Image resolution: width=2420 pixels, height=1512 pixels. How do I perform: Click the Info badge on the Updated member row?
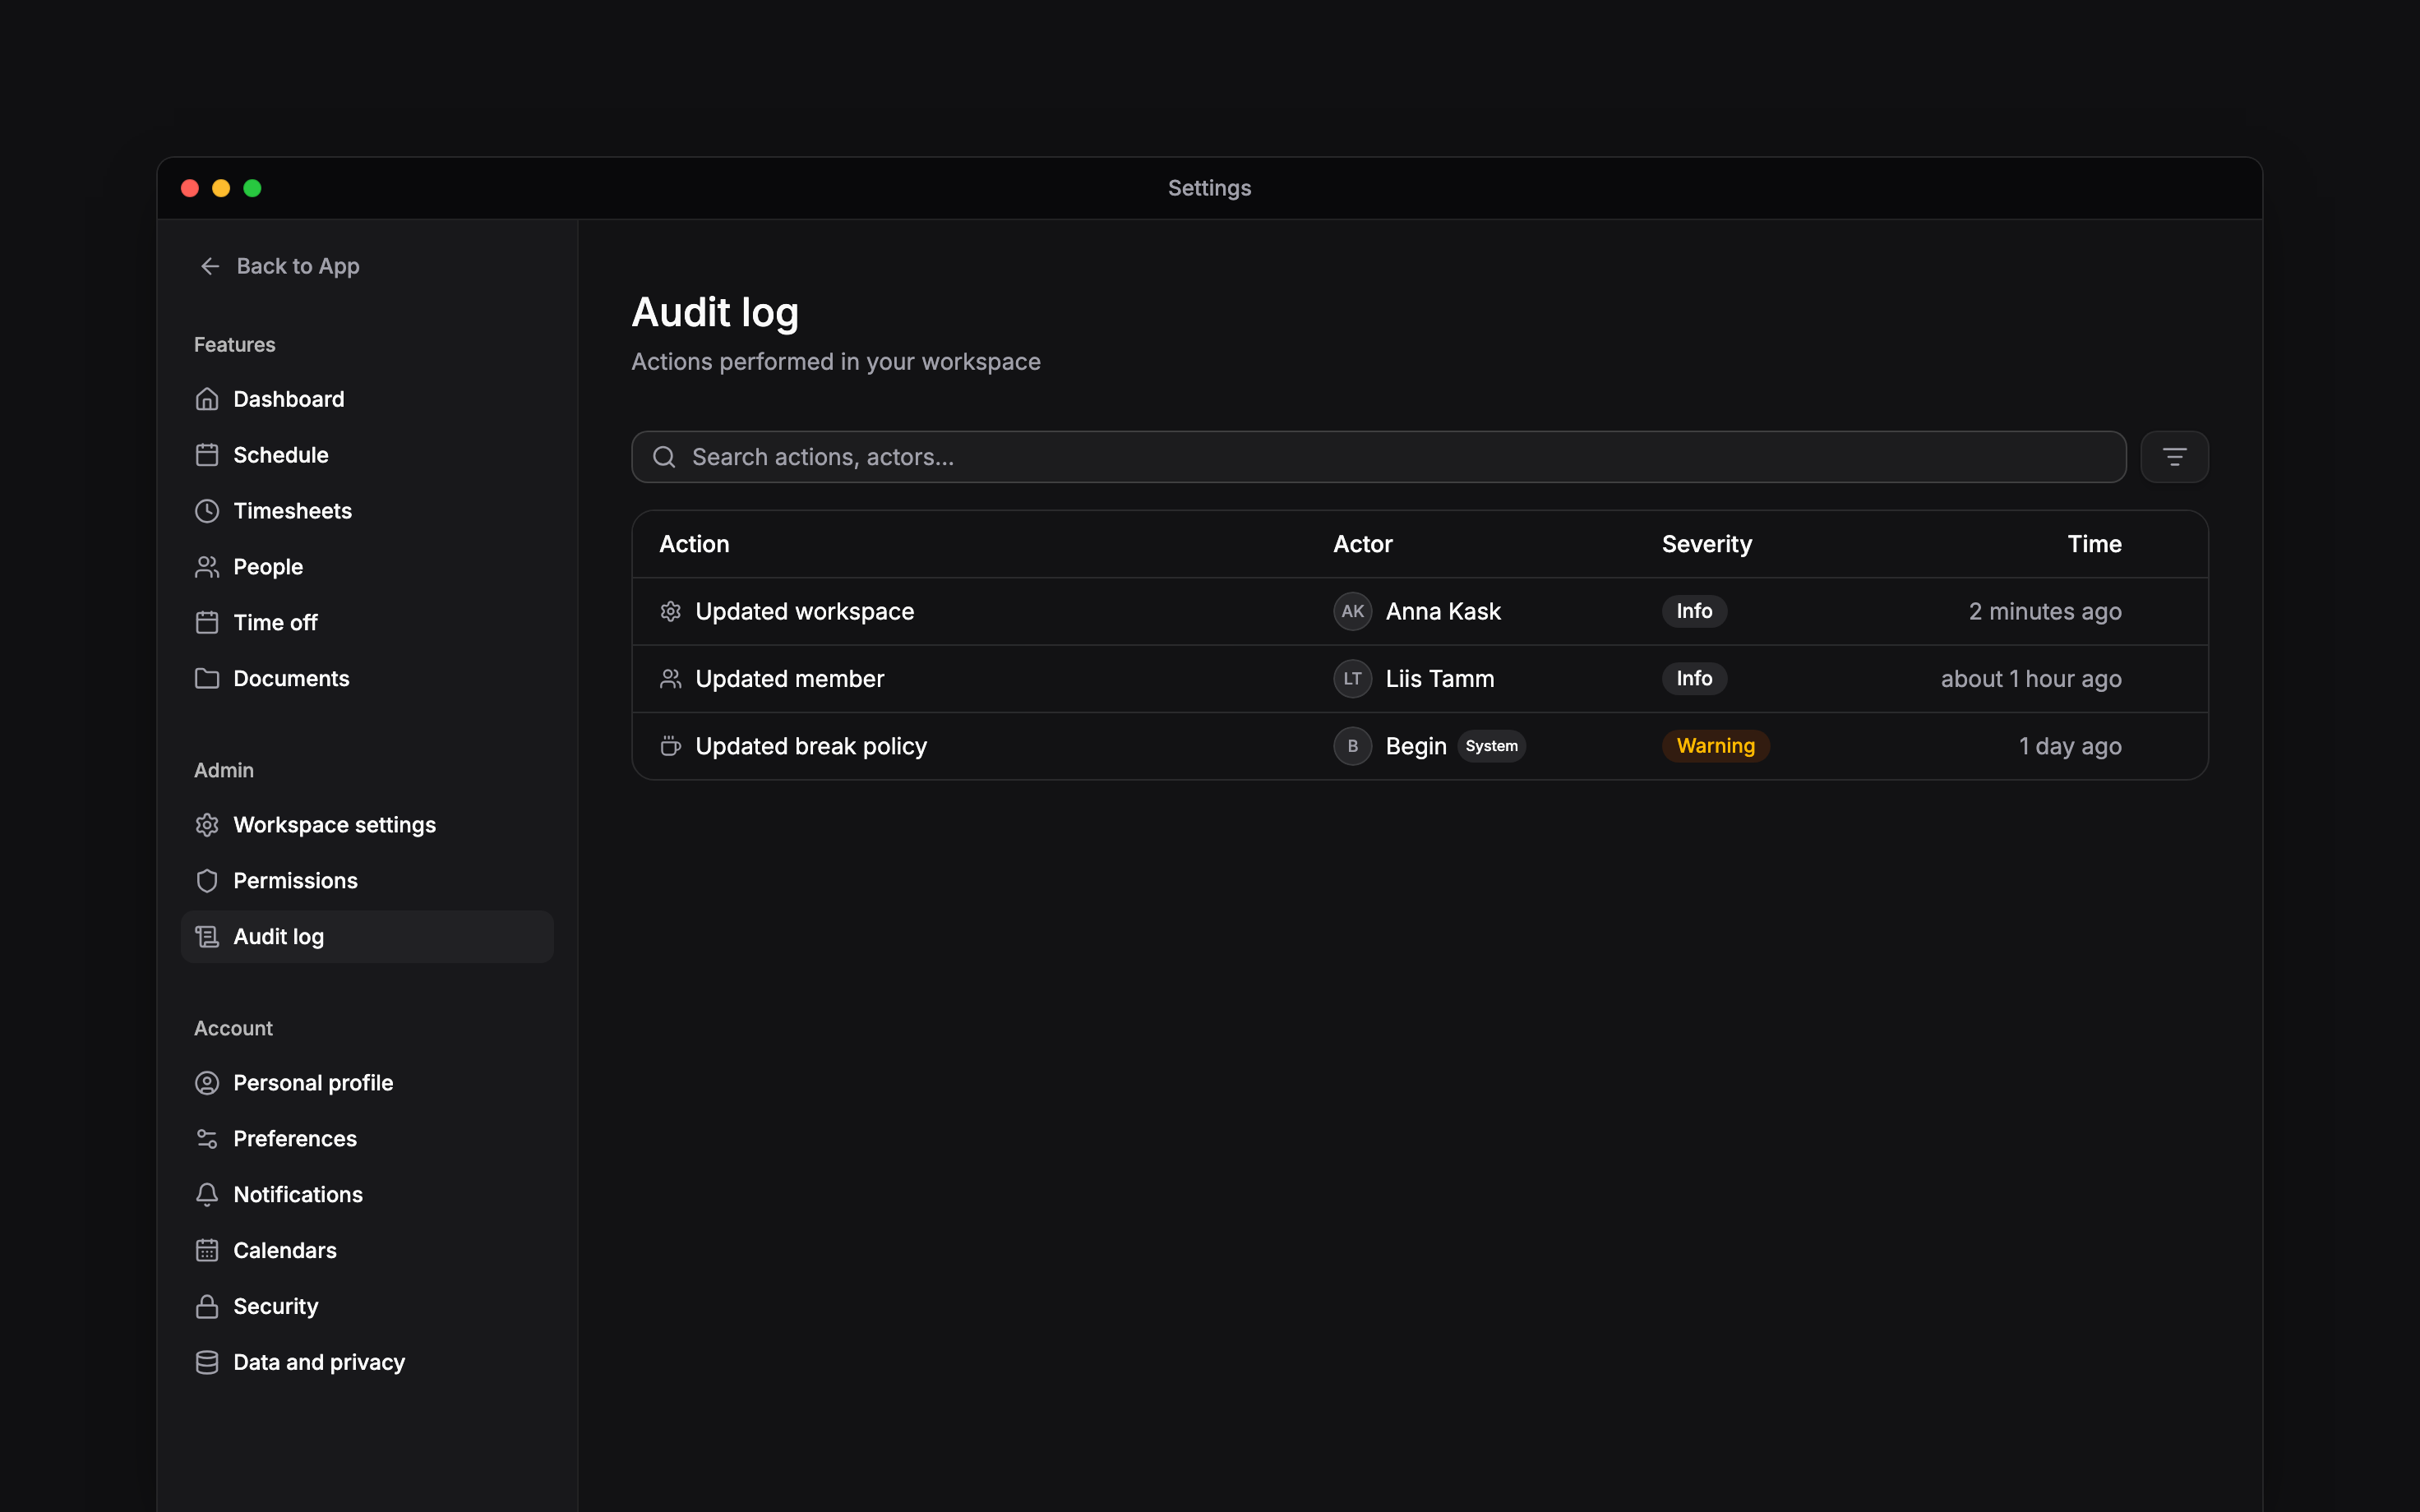click(1694, 679)
